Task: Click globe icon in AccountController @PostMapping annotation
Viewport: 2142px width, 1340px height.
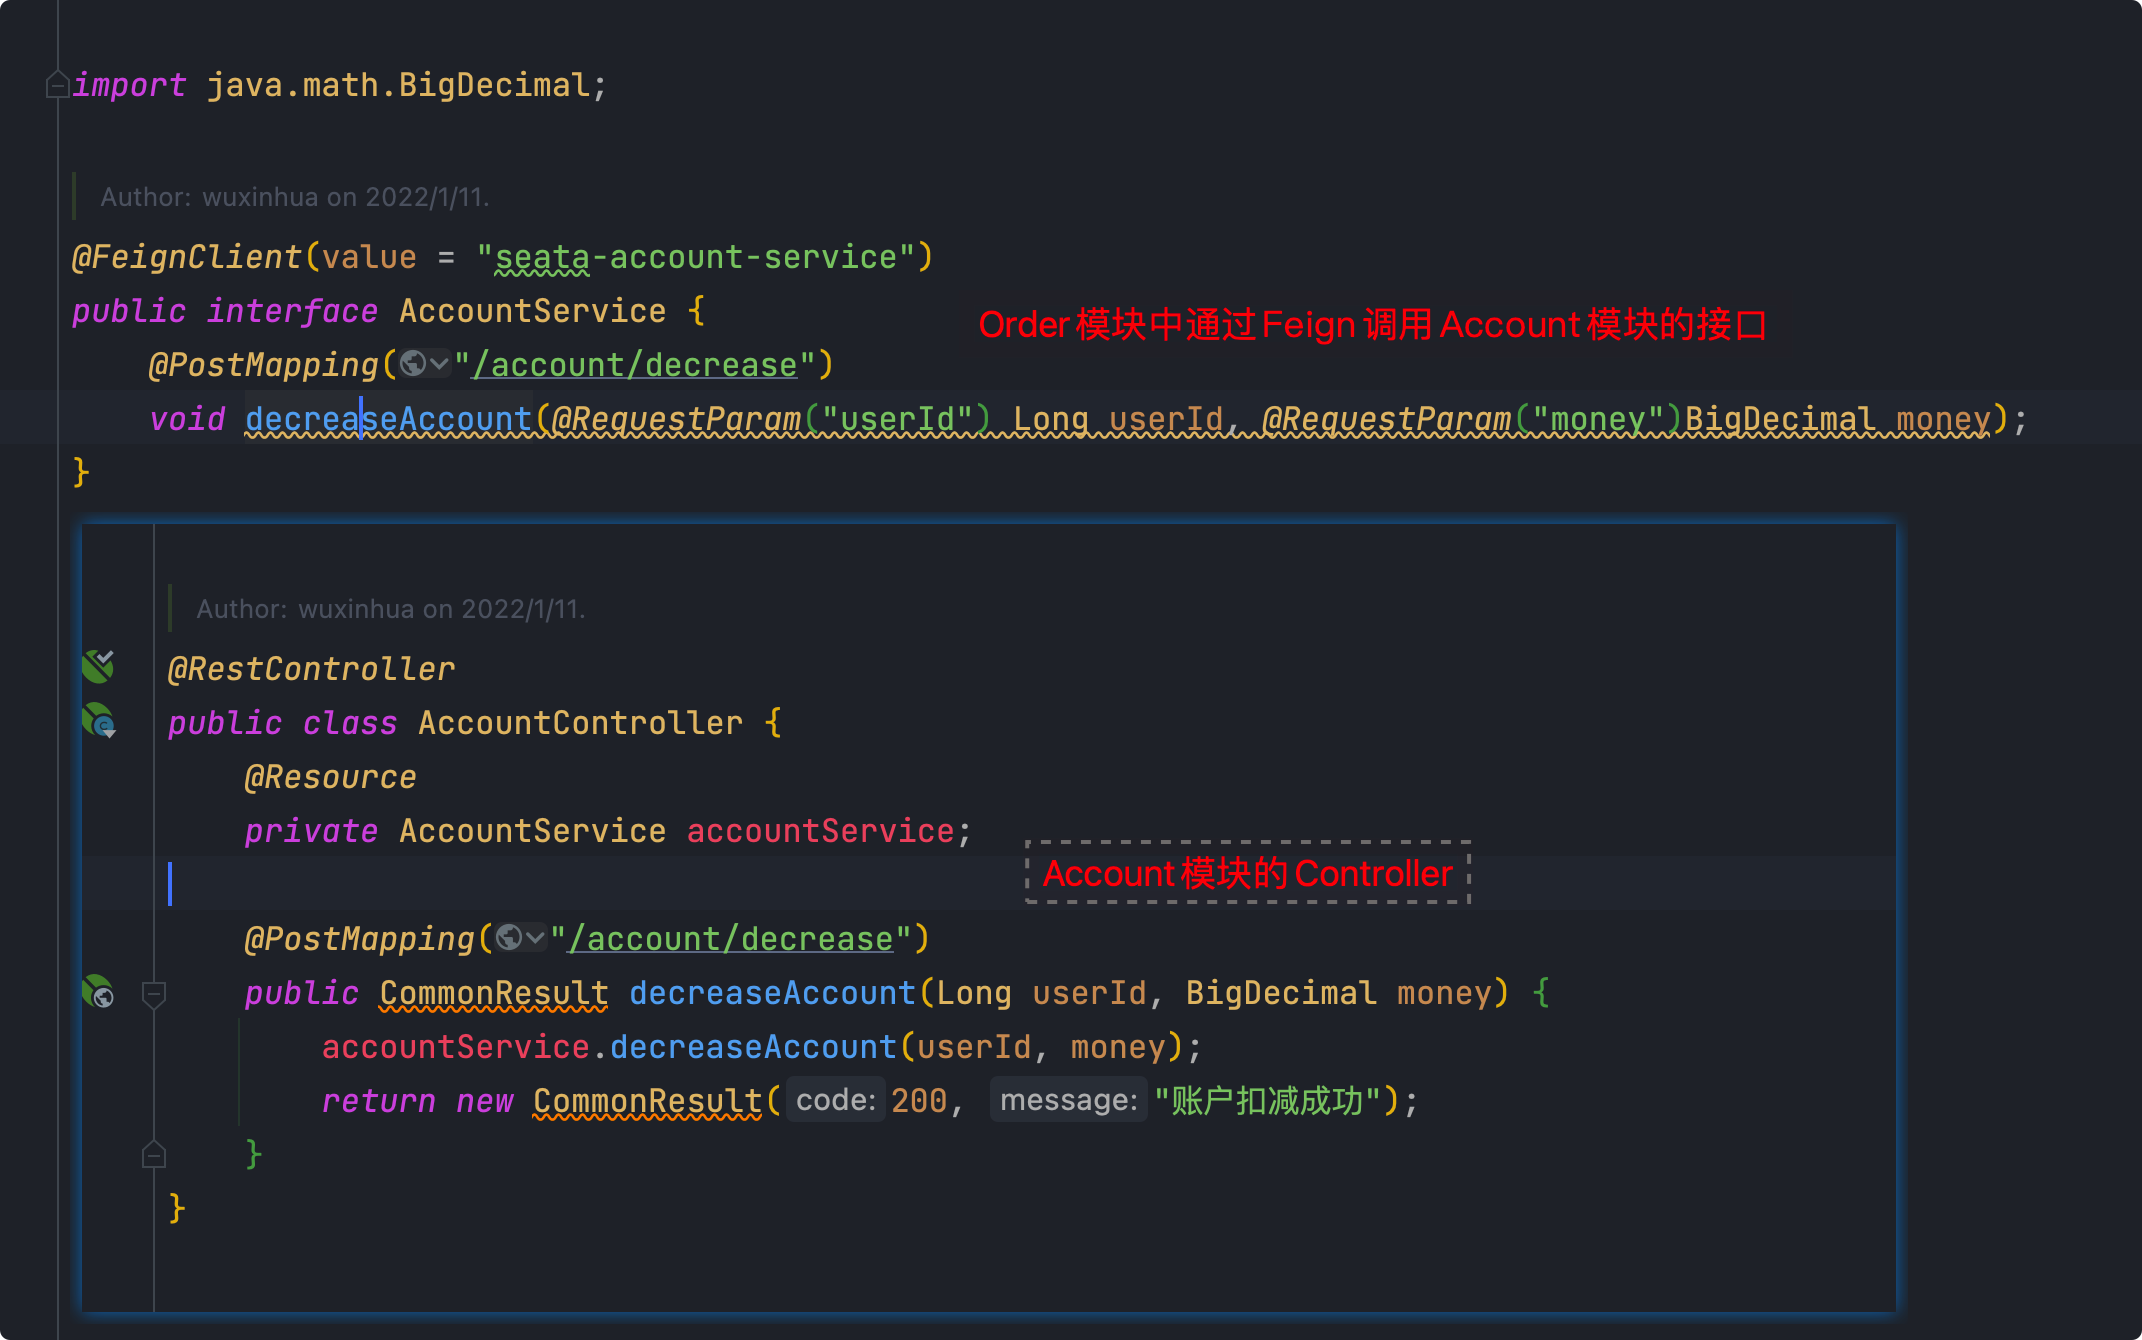Action: (x=509, y=938)
